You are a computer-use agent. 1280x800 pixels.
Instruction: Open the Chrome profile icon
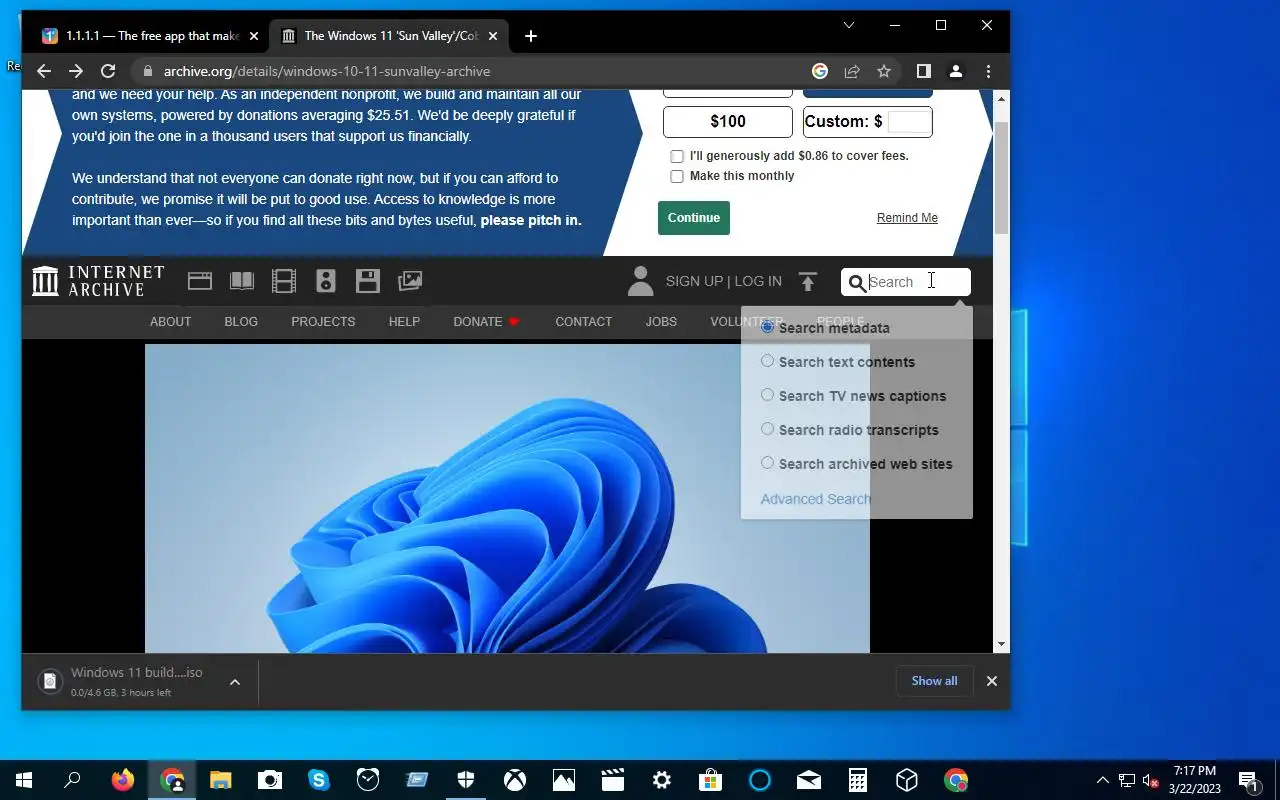pyautogui.click(x=956, y=71)
